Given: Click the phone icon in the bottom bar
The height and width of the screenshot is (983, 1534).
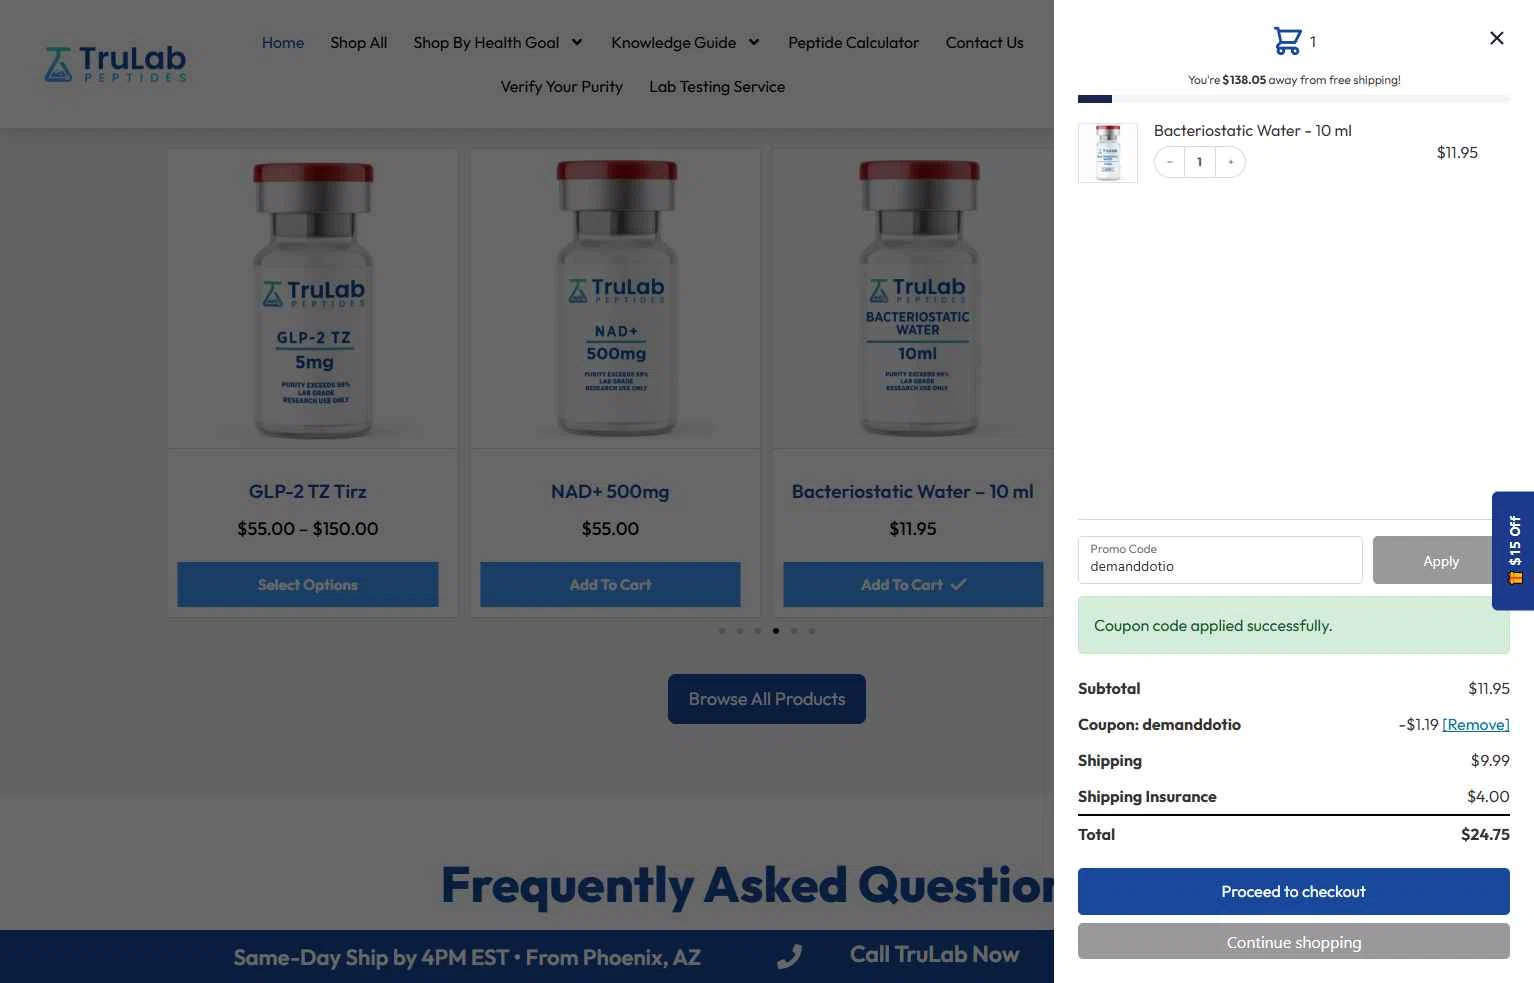Looking at the screenshot, I should pos(789,957).
